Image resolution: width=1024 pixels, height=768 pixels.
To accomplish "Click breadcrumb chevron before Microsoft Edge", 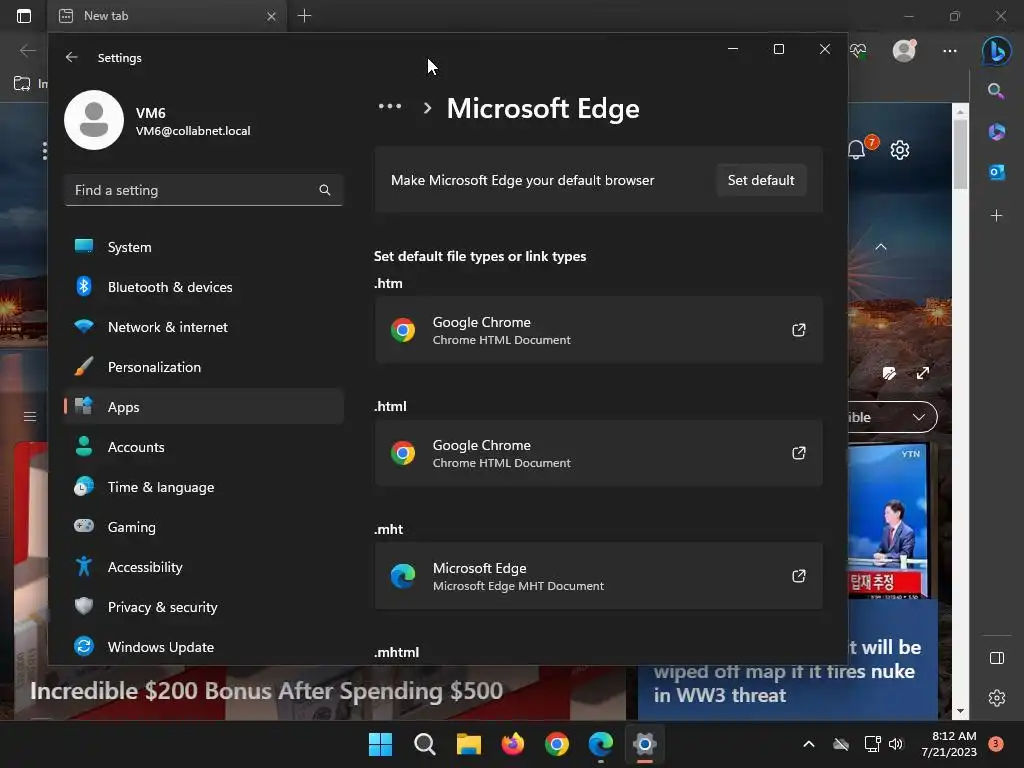I will pos(427,108).
